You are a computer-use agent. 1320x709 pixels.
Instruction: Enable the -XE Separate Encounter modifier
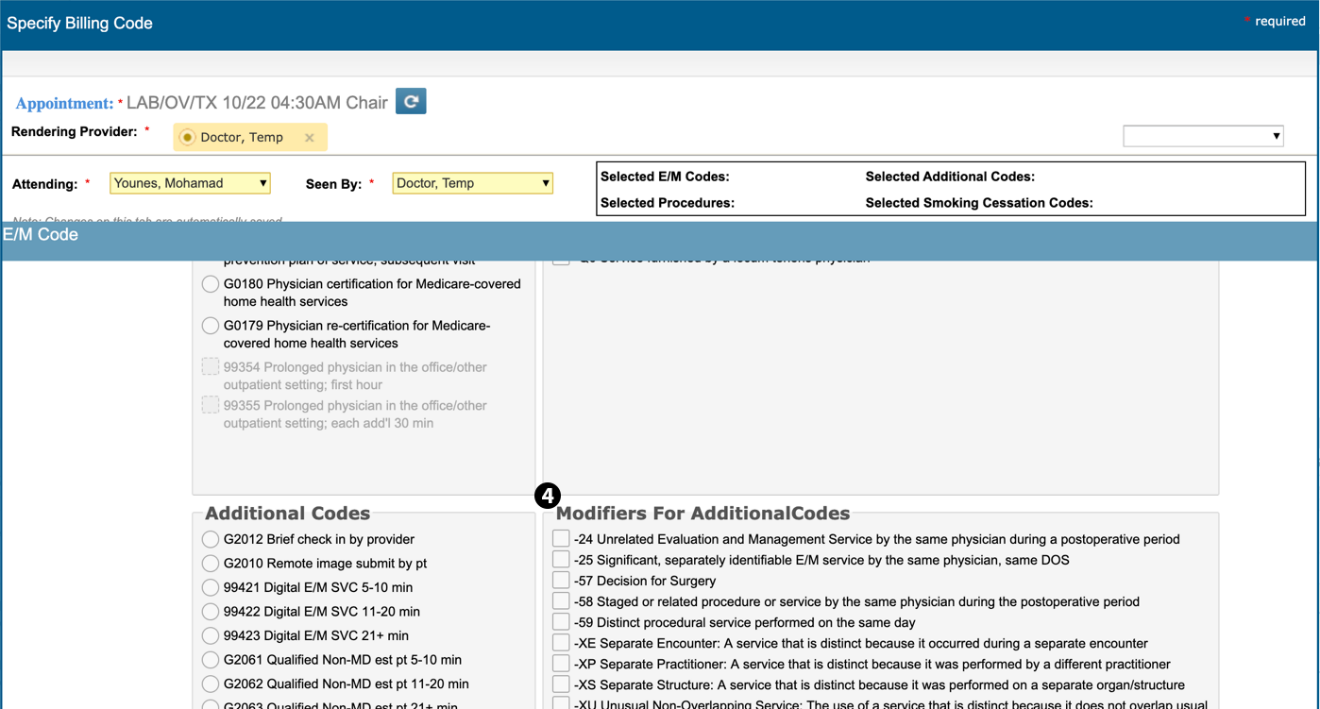pyautogui.click(x=561, y=644)
